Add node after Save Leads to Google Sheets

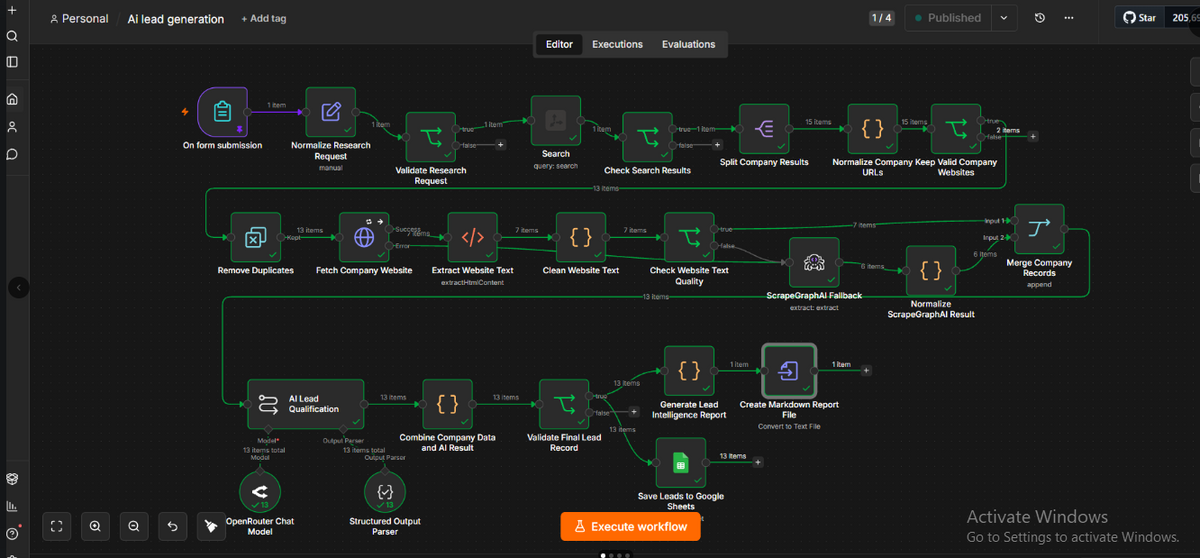point(758,462)
